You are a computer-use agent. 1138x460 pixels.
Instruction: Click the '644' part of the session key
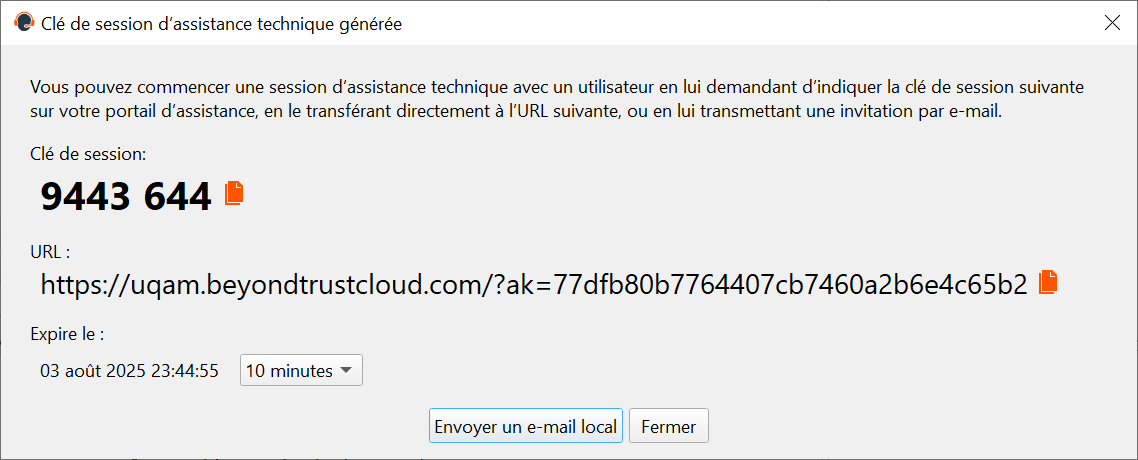[177, 197]
